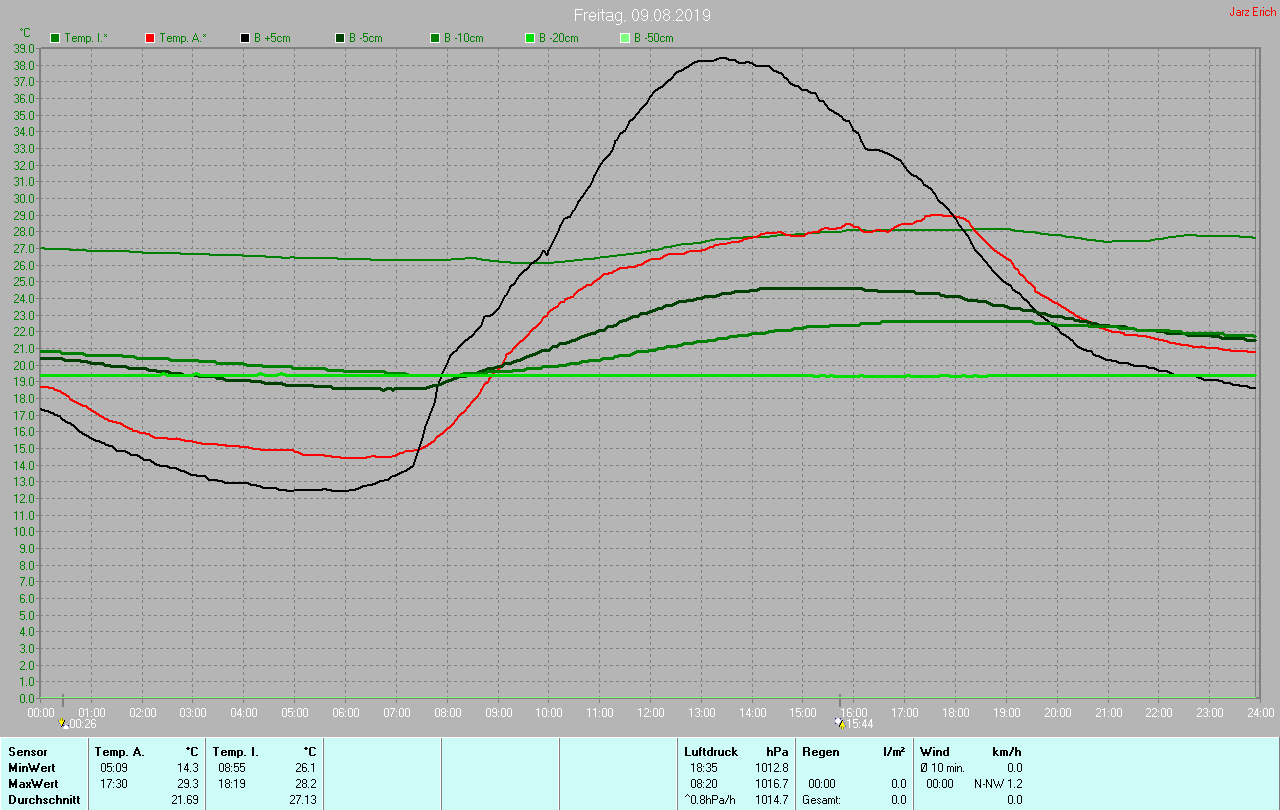1280x810 pixels.
Task: Click the marker icon beside 15:44
Action: pos(839,723)
